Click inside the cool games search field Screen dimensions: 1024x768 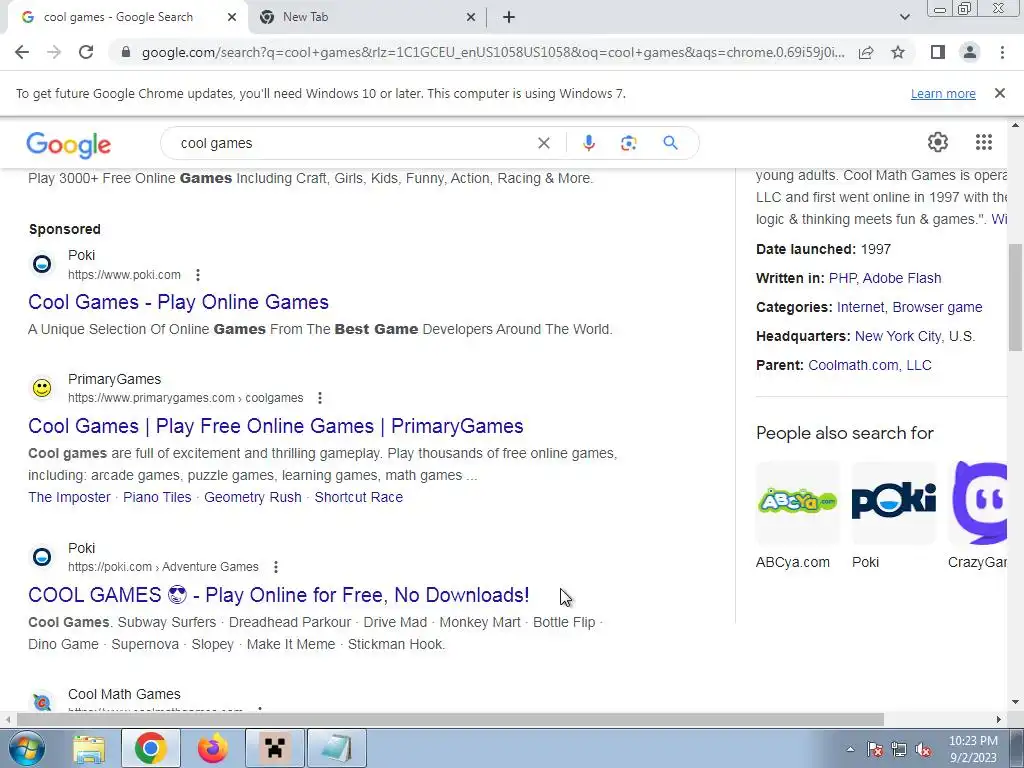pos(353,143)
